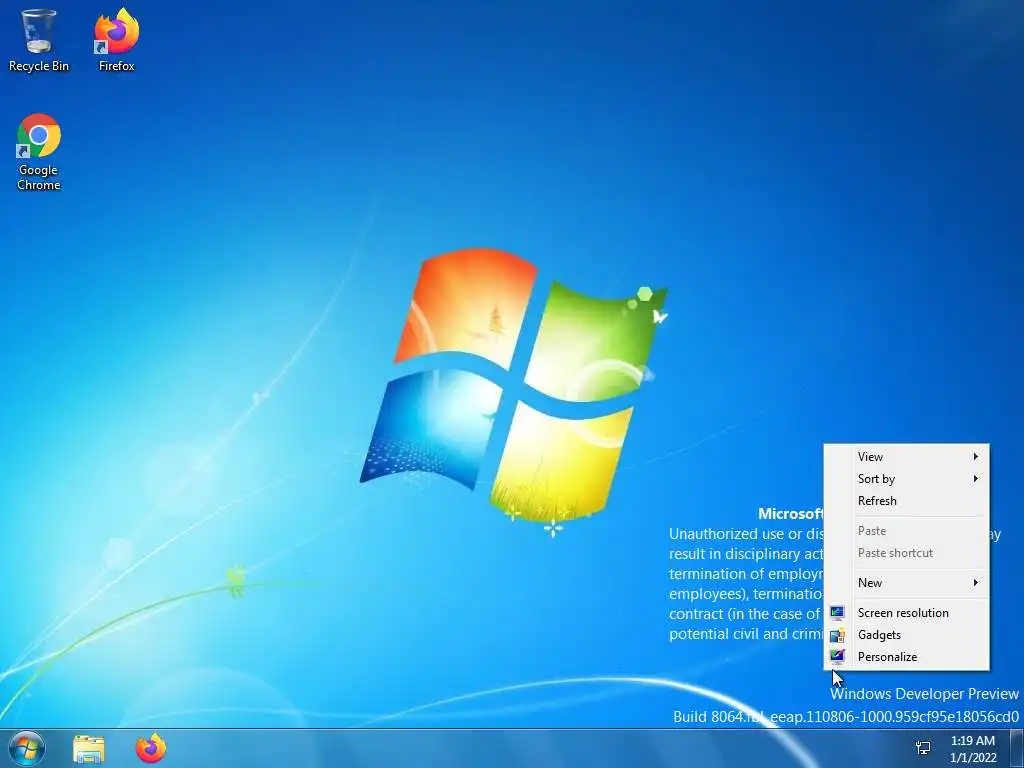The height and width of the screenshot is (768, 1024).
Task: Click the network tray icon
Action: (923, 748)
